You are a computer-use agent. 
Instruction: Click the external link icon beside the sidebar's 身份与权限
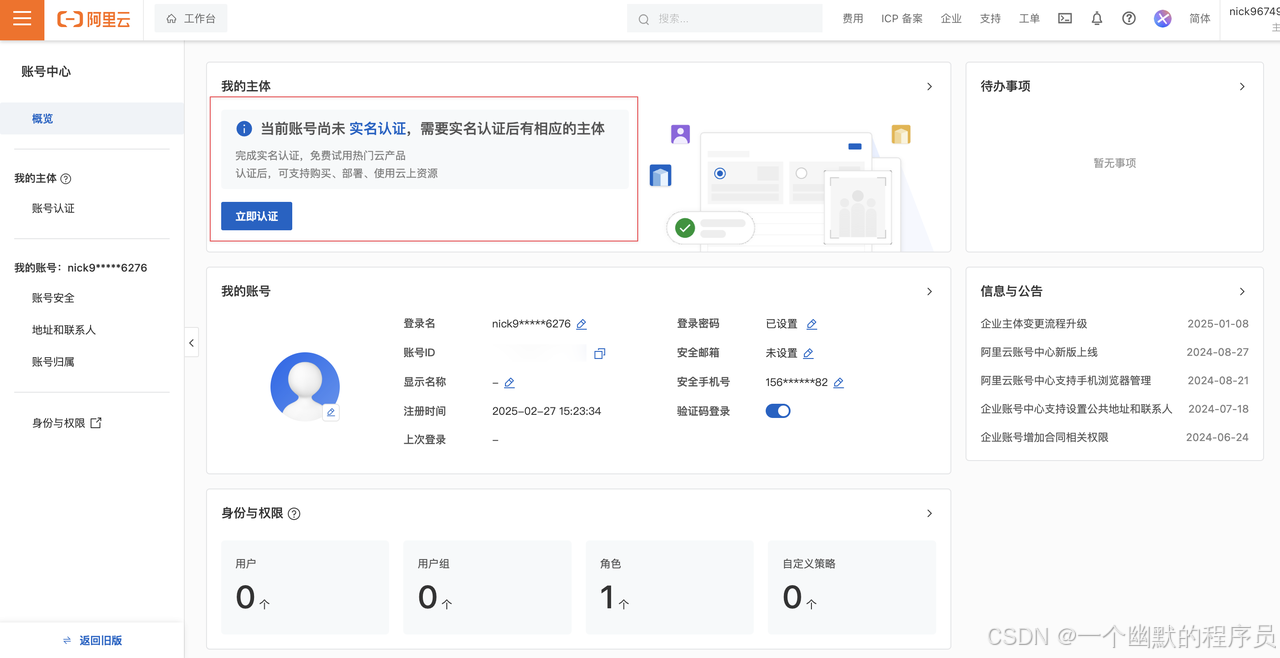[97, 423]
